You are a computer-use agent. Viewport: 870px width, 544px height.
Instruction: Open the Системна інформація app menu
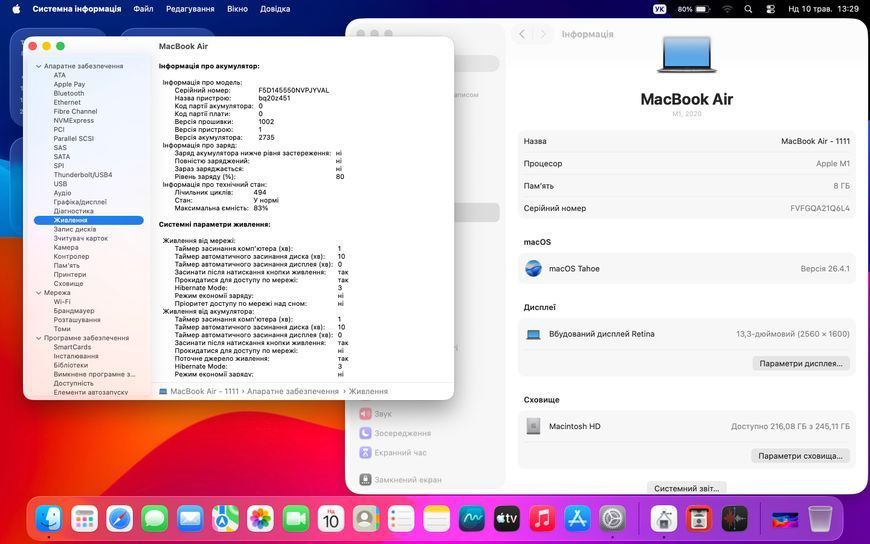[77, 9]
